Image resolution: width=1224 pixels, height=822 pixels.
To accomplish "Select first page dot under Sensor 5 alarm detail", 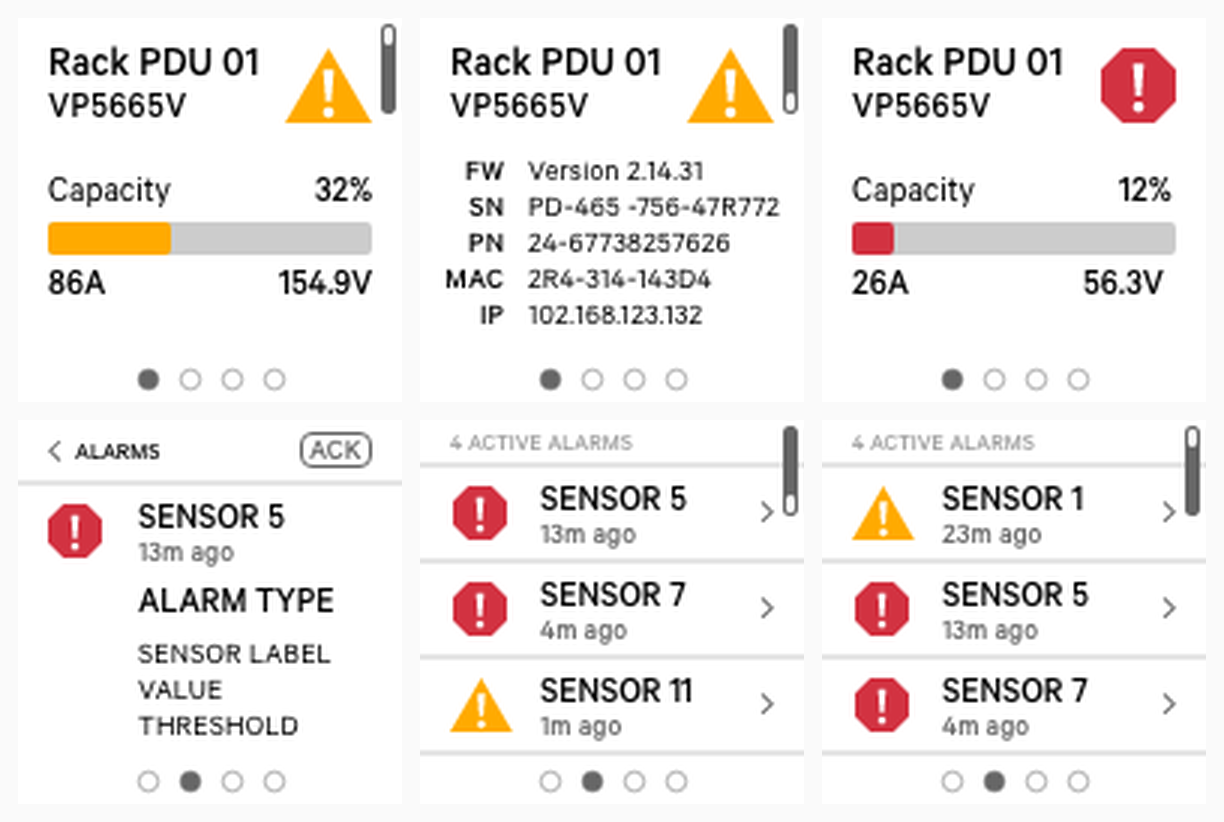I will pyautogui.click(x=148, y=782).
